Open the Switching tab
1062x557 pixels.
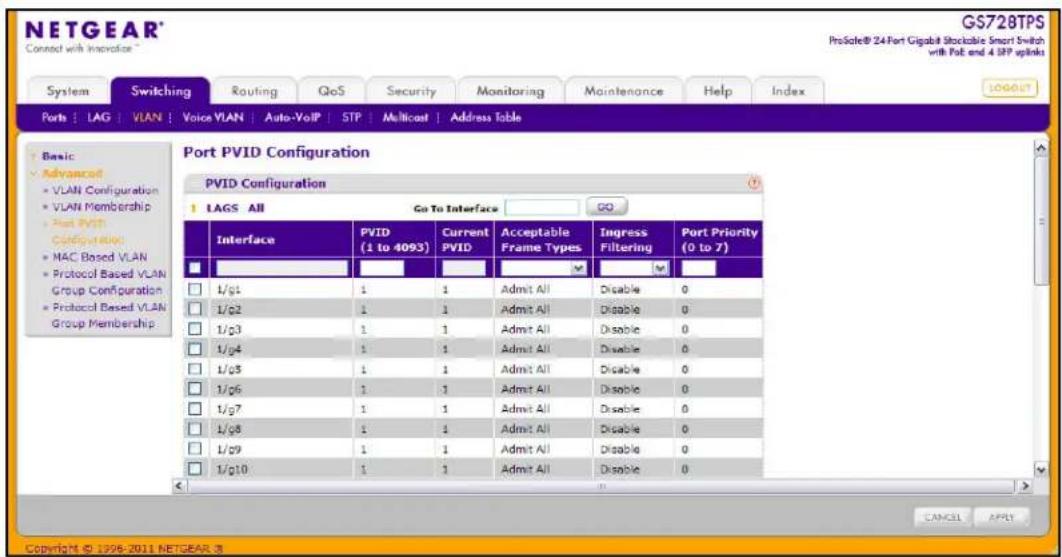tap(161, 91)
